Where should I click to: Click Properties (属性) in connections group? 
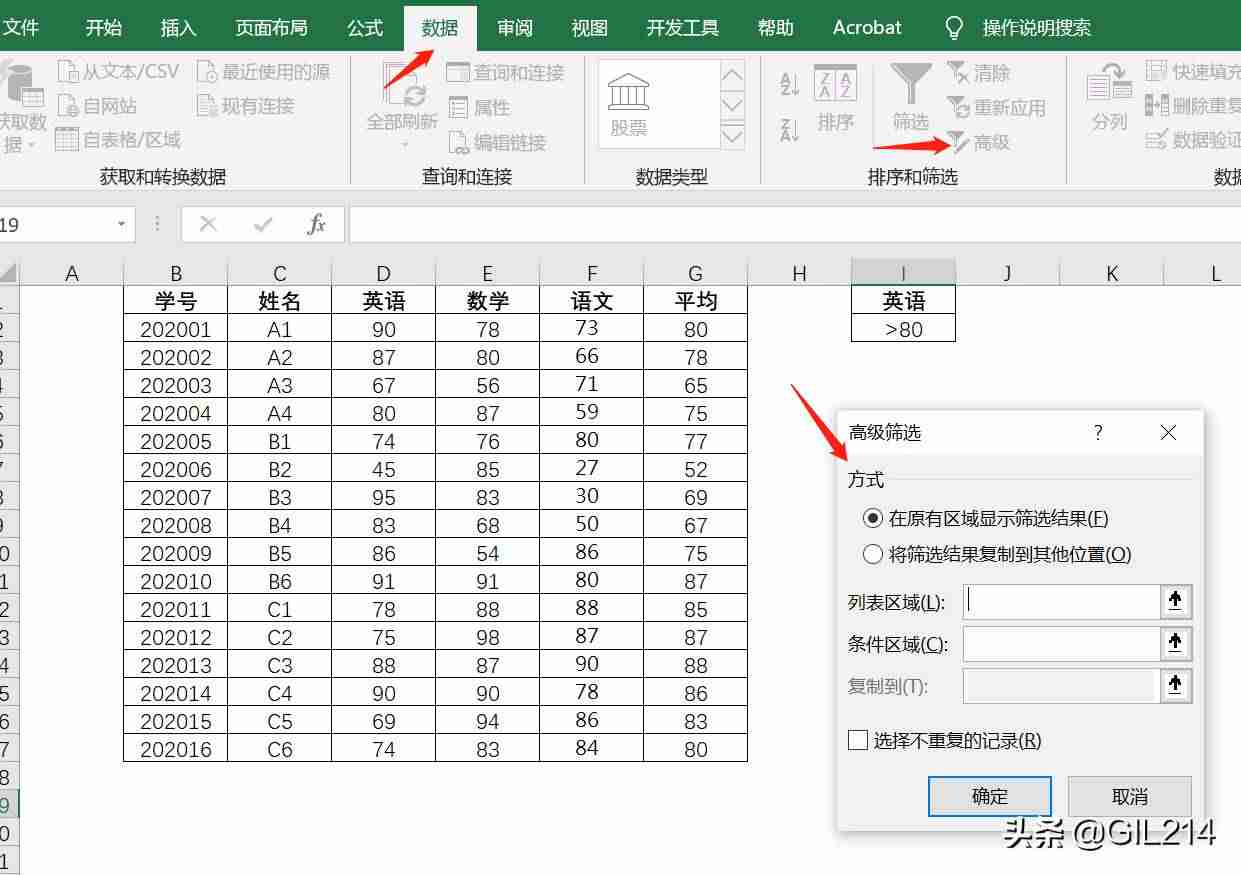tap(479, 107)
